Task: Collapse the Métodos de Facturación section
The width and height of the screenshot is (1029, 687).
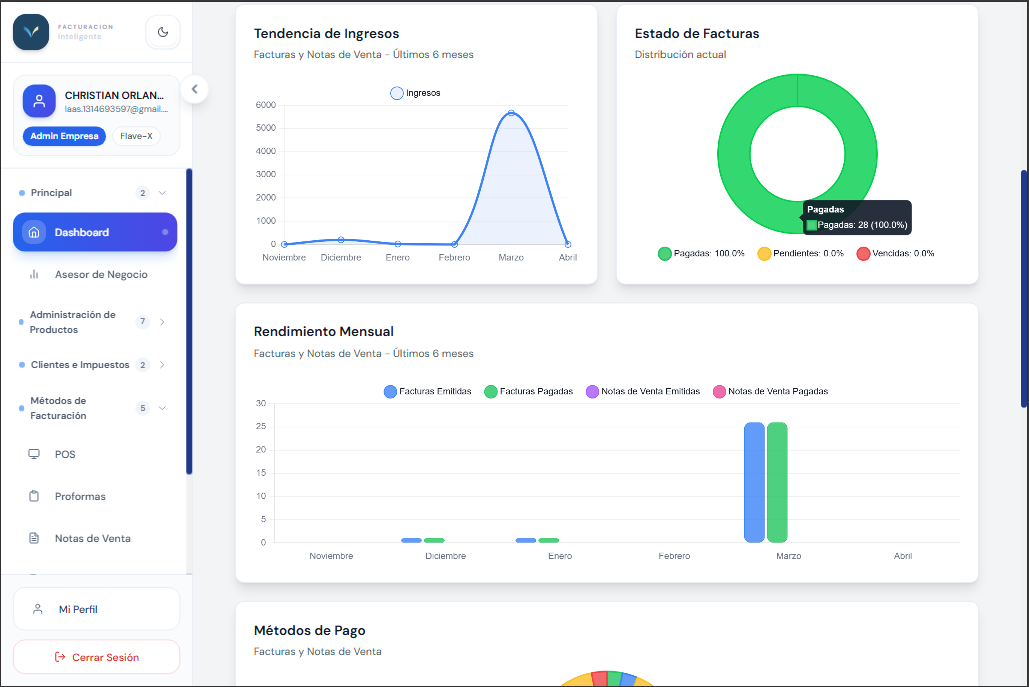Action: [162, 408]
